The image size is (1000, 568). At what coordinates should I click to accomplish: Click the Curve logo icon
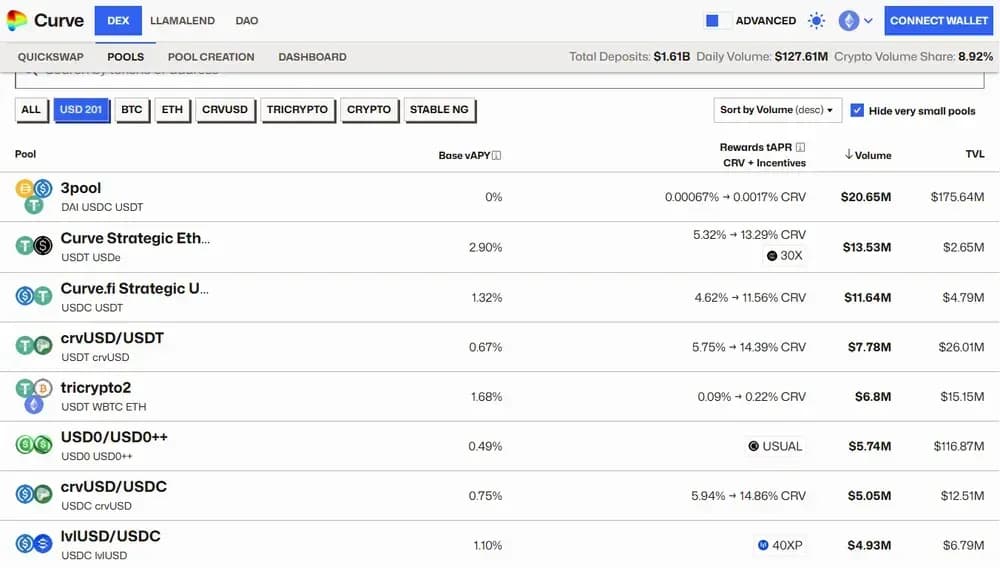[x=17, y=20]
